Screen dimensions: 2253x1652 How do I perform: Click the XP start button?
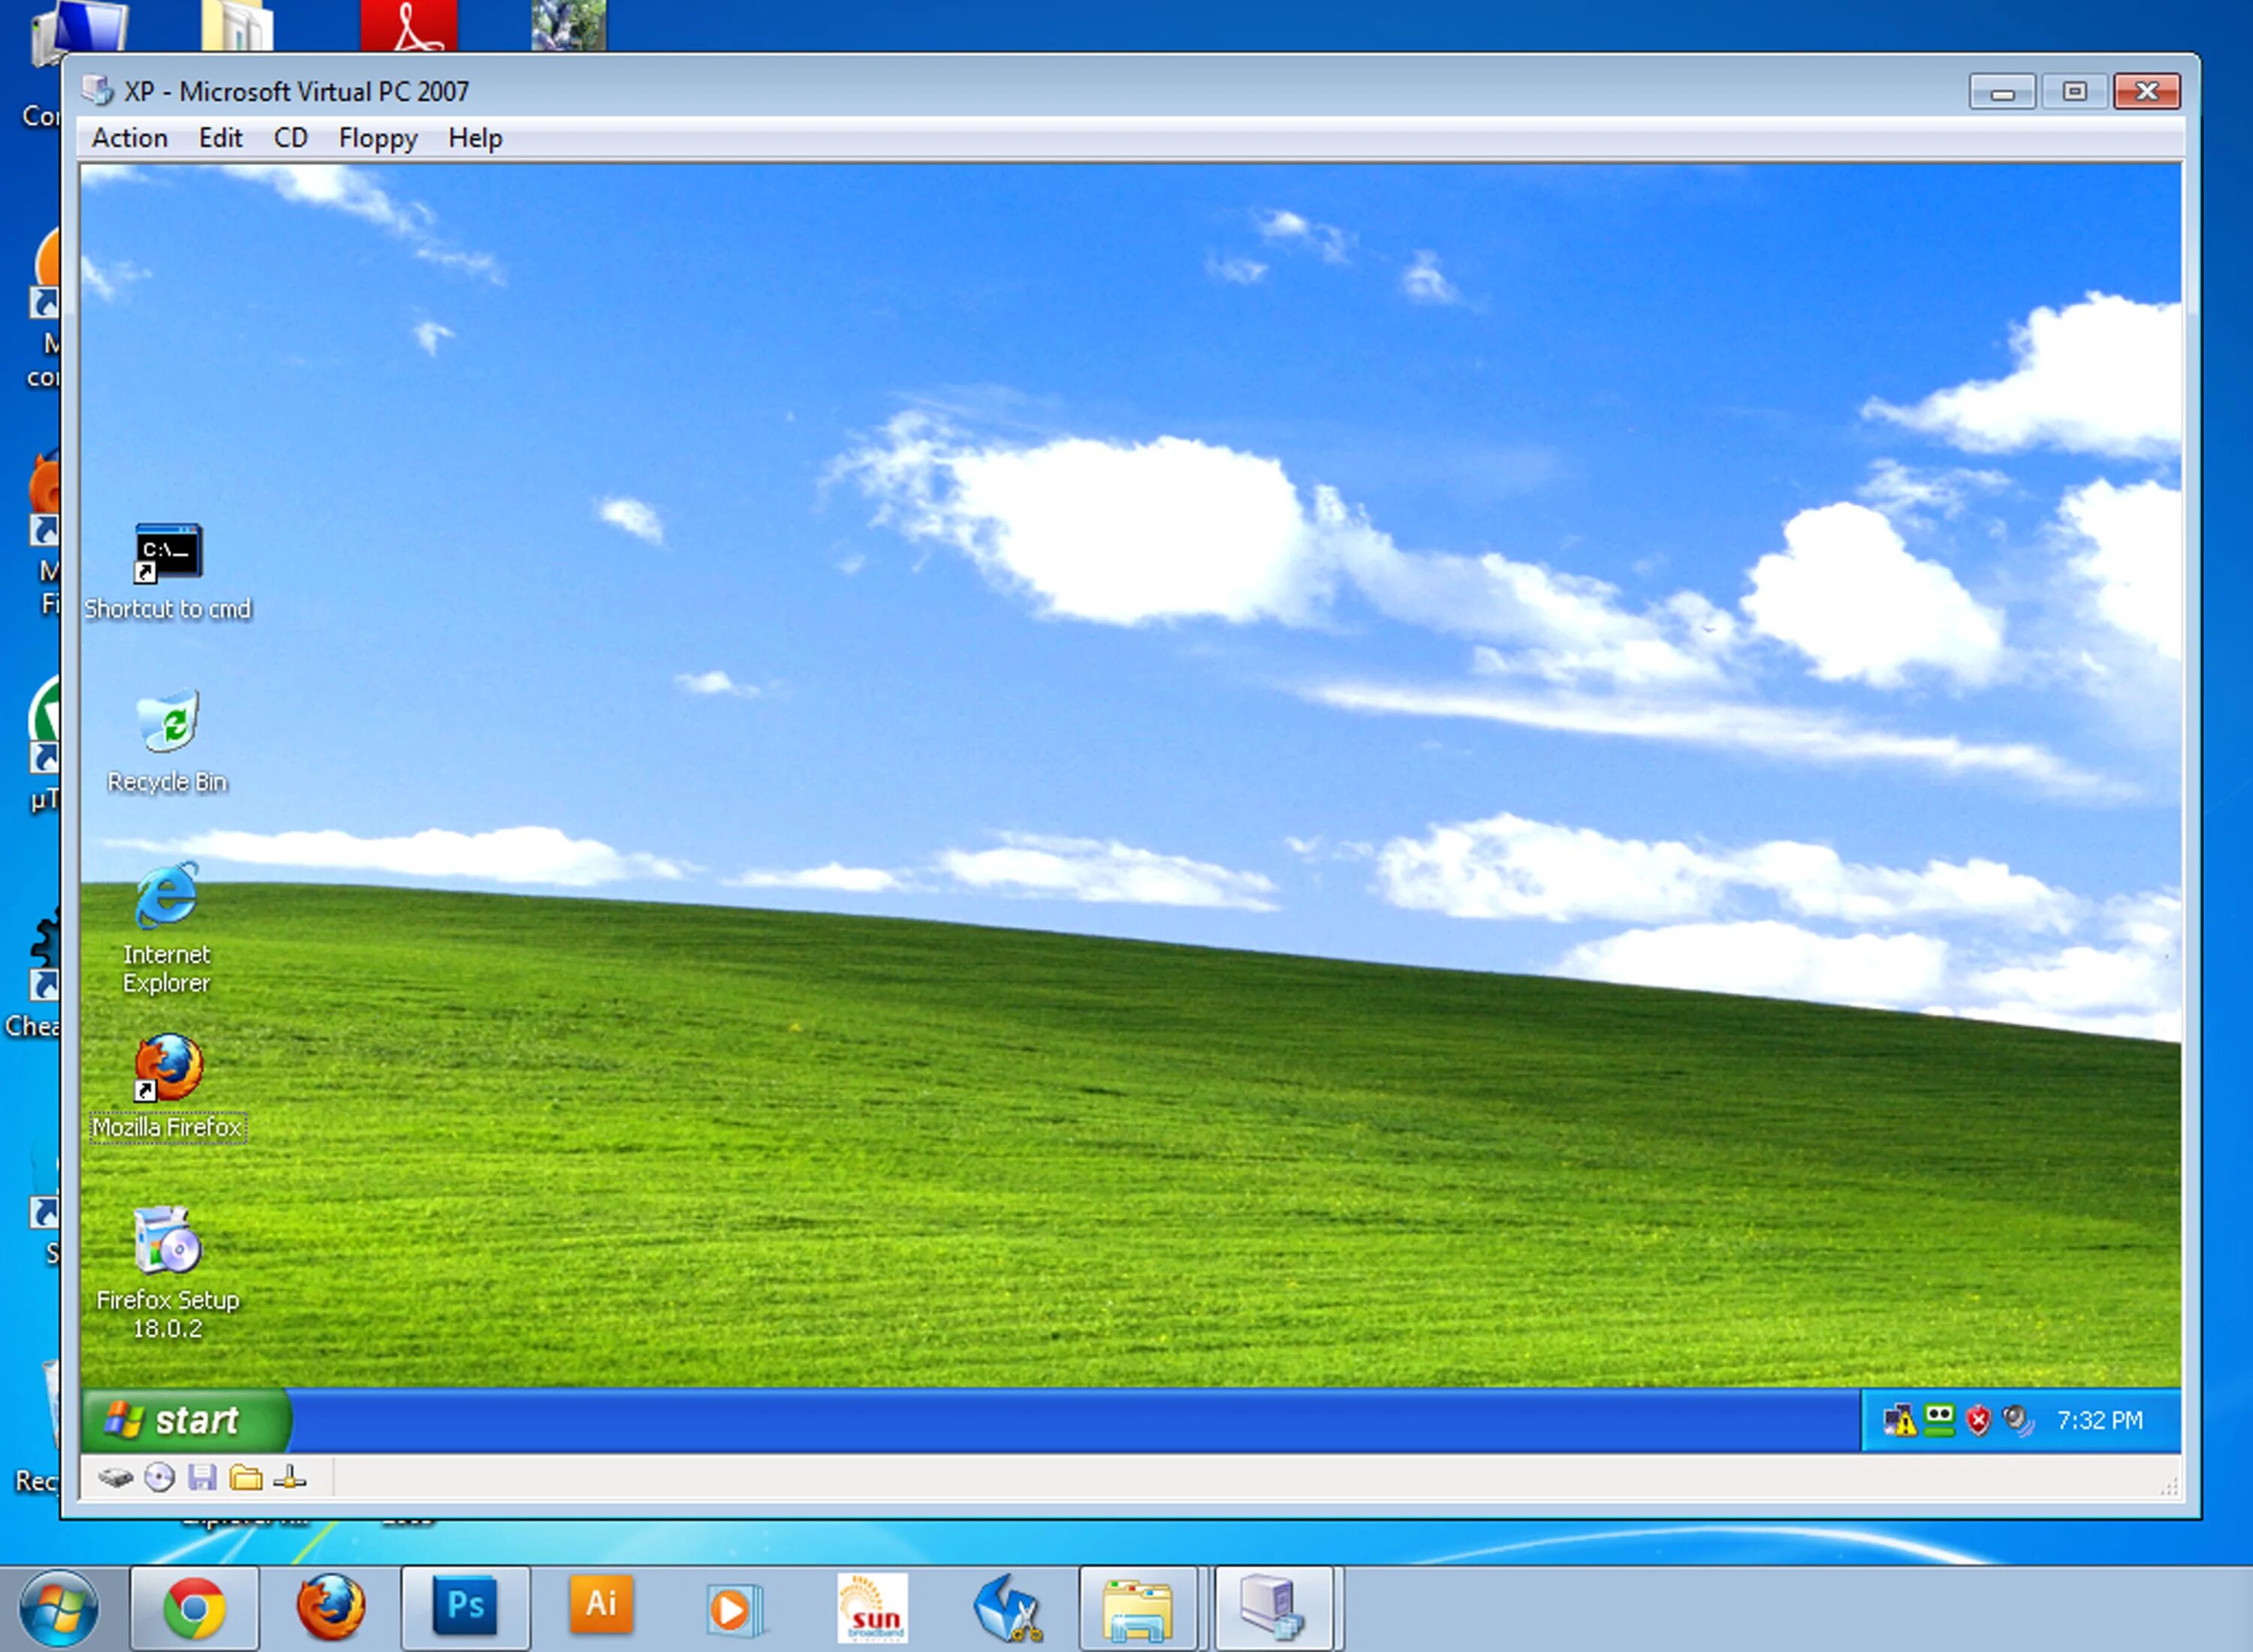(x=185, y=1420)
